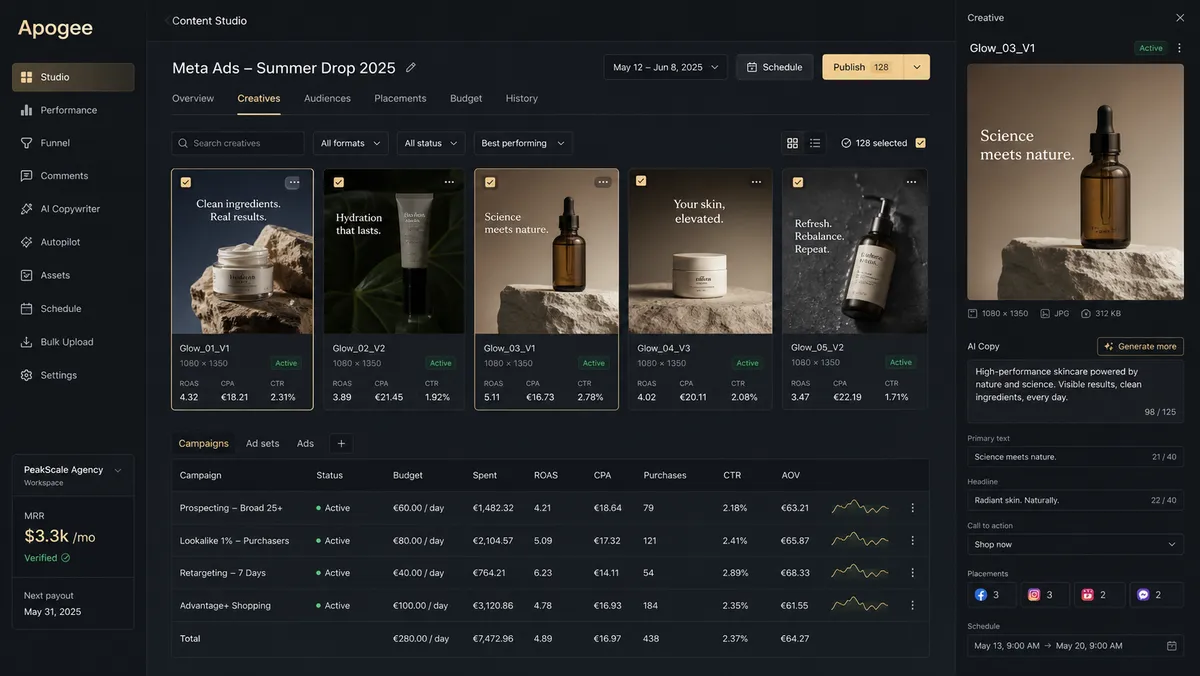Click the pencil icon to edit campaign title
The height and width of the screenshot is (676, 1200).
pyautogui.click(x=410, y=68)
